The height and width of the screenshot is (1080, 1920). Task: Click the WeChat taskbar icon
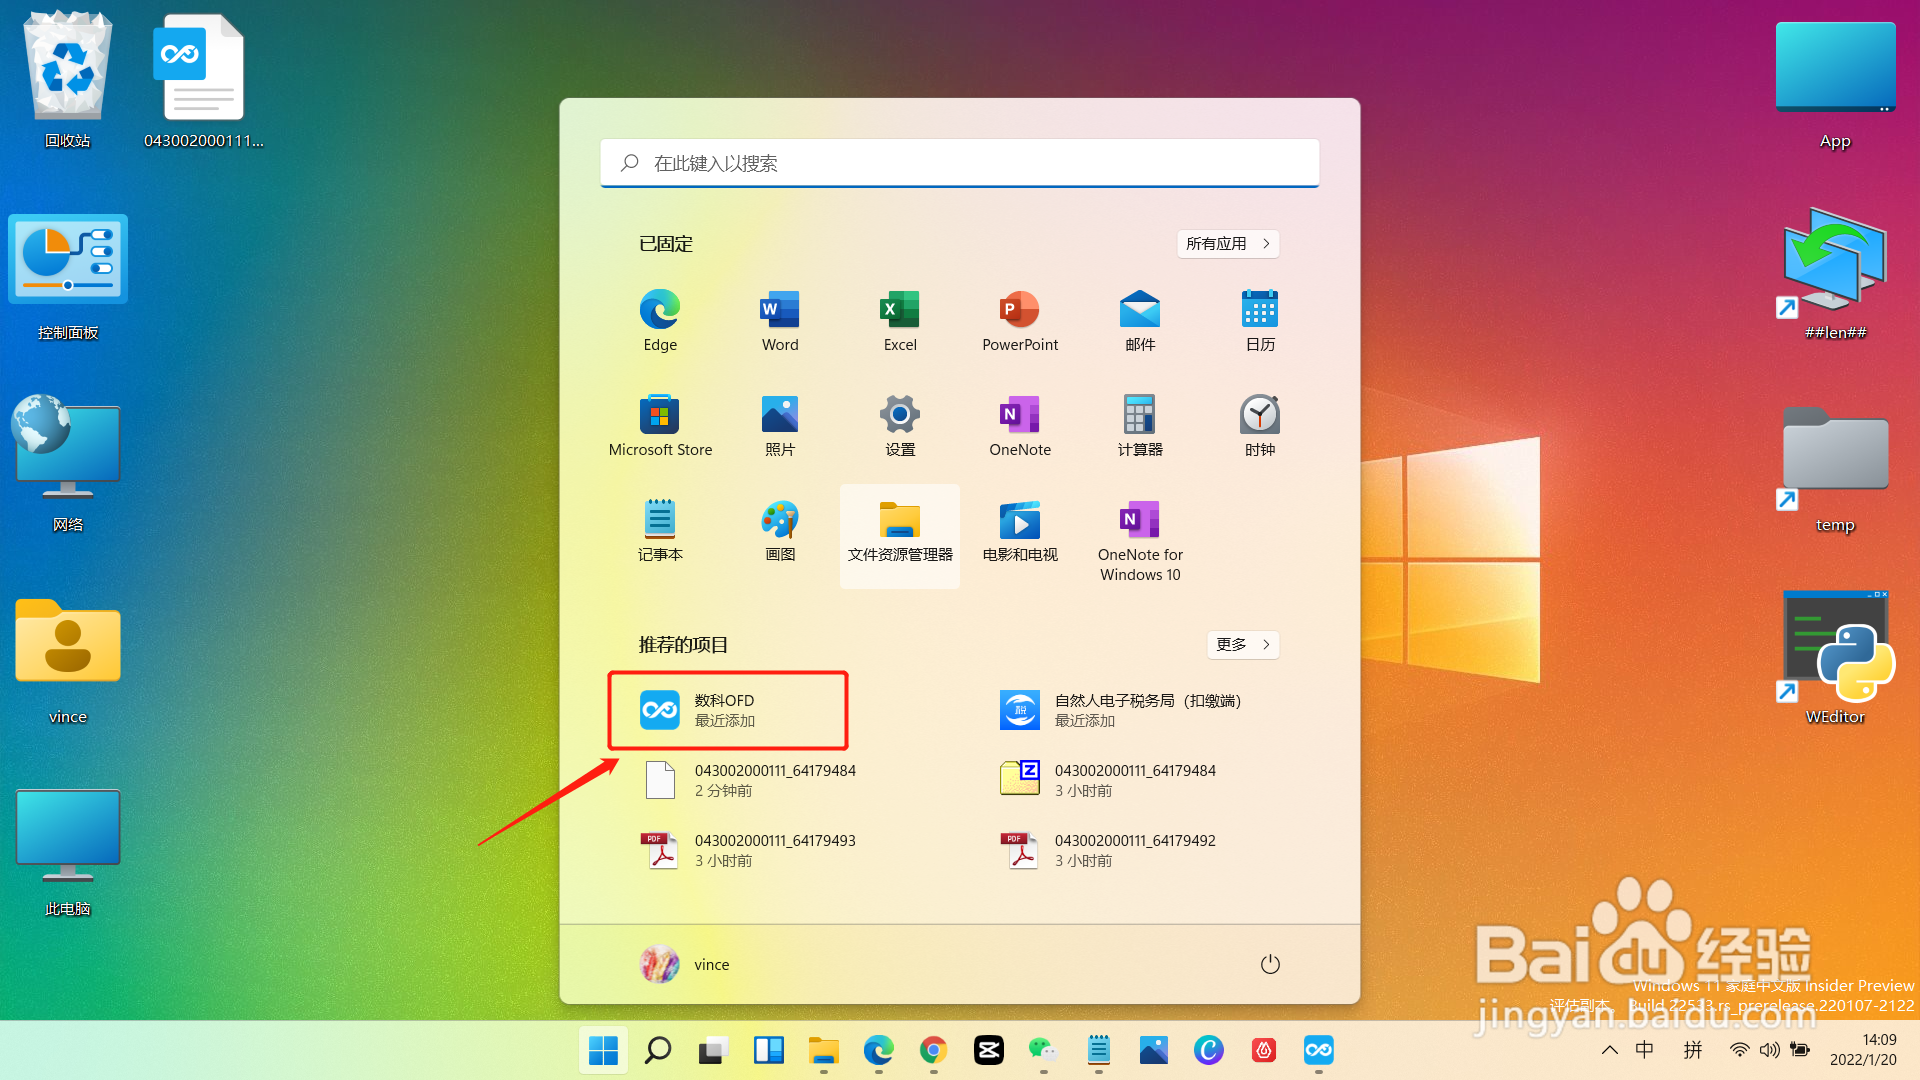[1043, 1050]
